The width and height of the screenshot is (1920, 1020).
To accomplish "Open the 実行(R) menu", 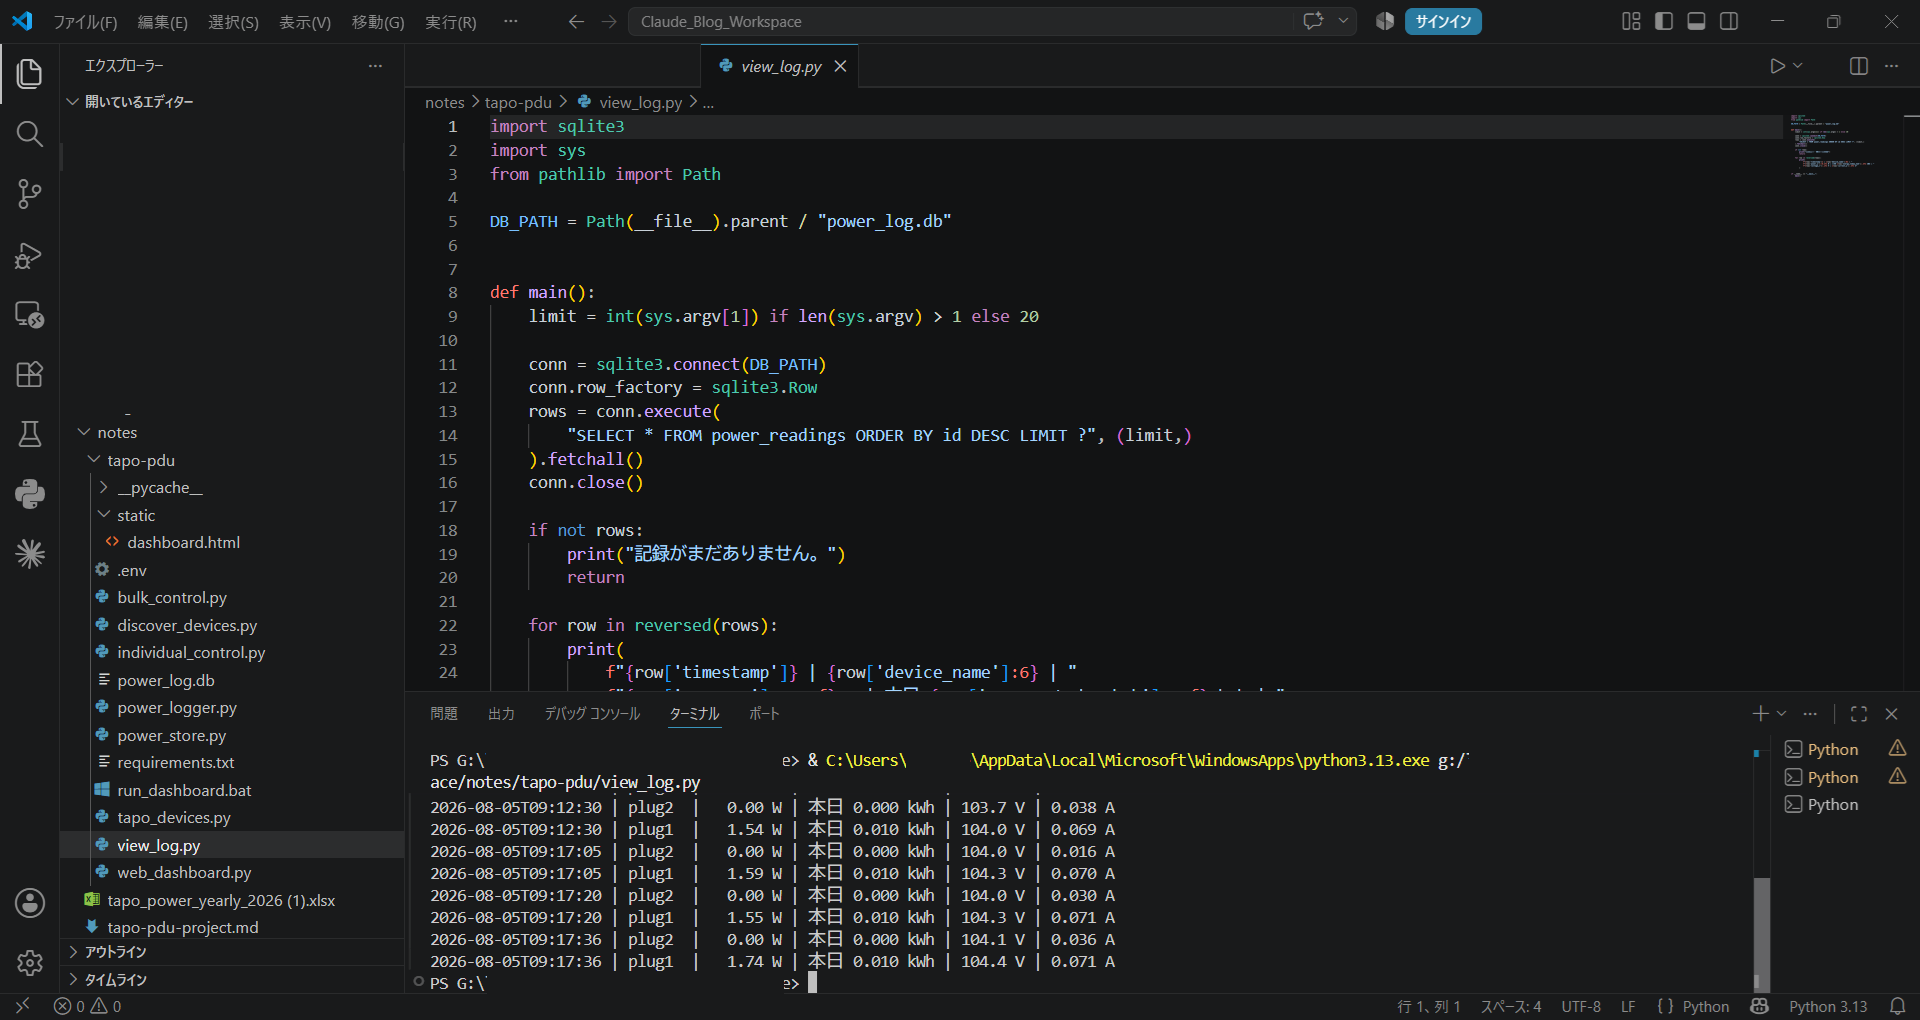I will coord(450,22).
